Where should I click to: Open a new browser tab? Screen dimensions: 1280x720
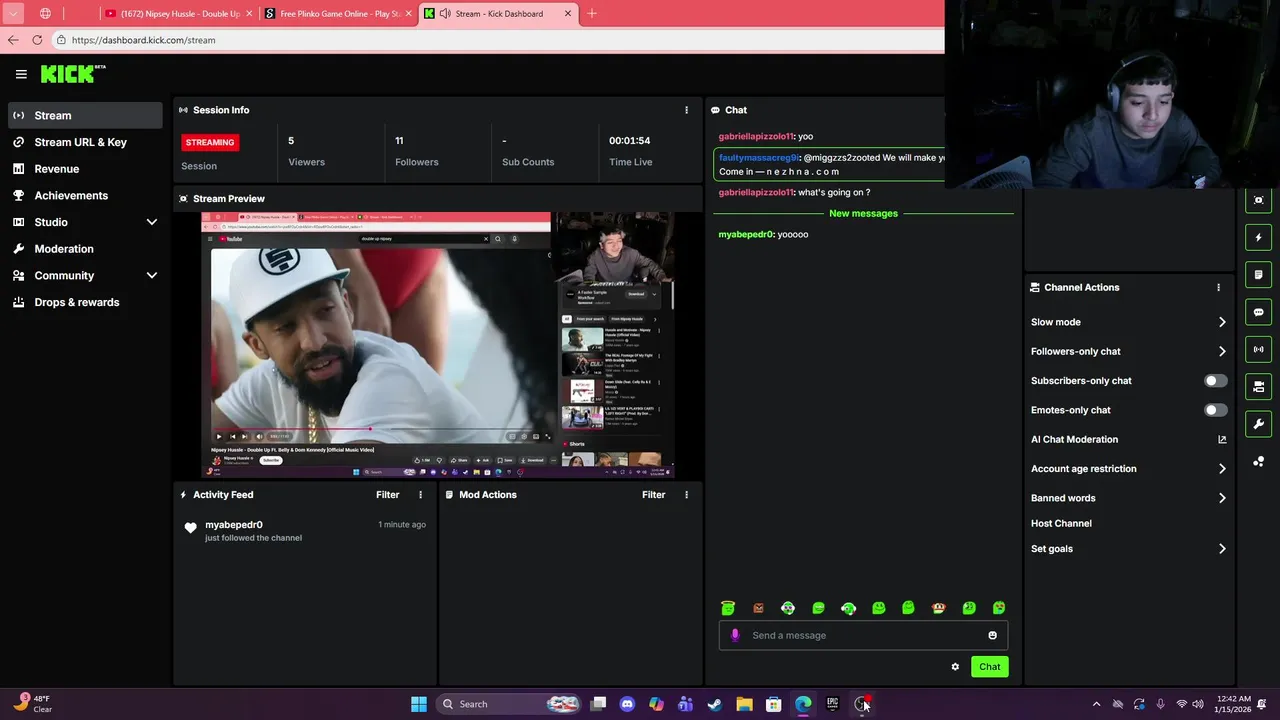[592, 14]
